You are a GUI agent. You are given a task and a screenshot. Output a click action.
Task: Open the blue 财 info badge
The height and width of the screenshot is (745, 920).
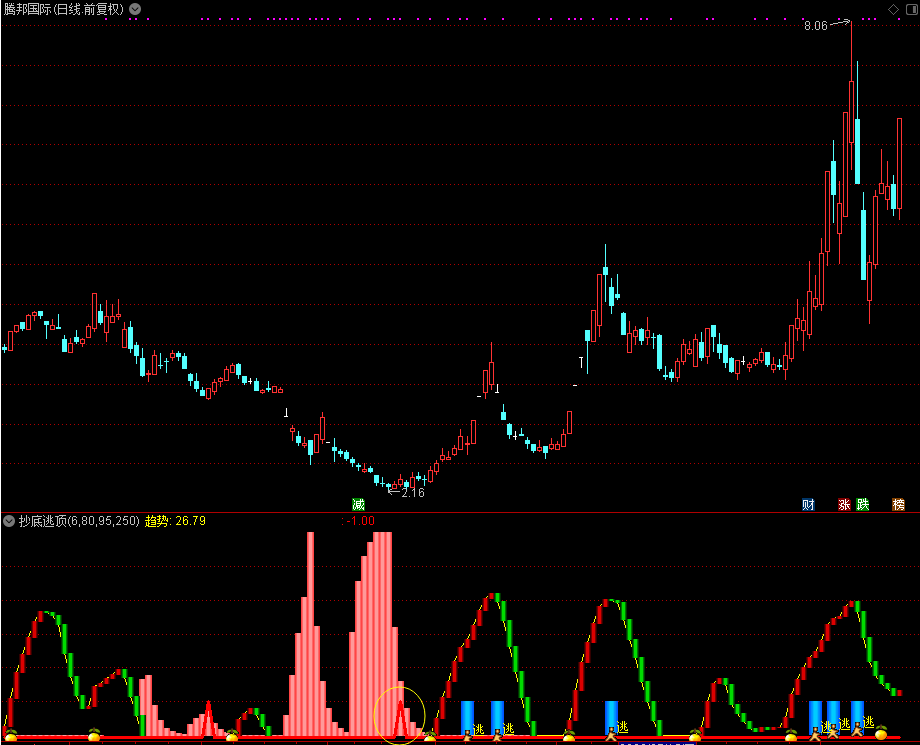808,504
